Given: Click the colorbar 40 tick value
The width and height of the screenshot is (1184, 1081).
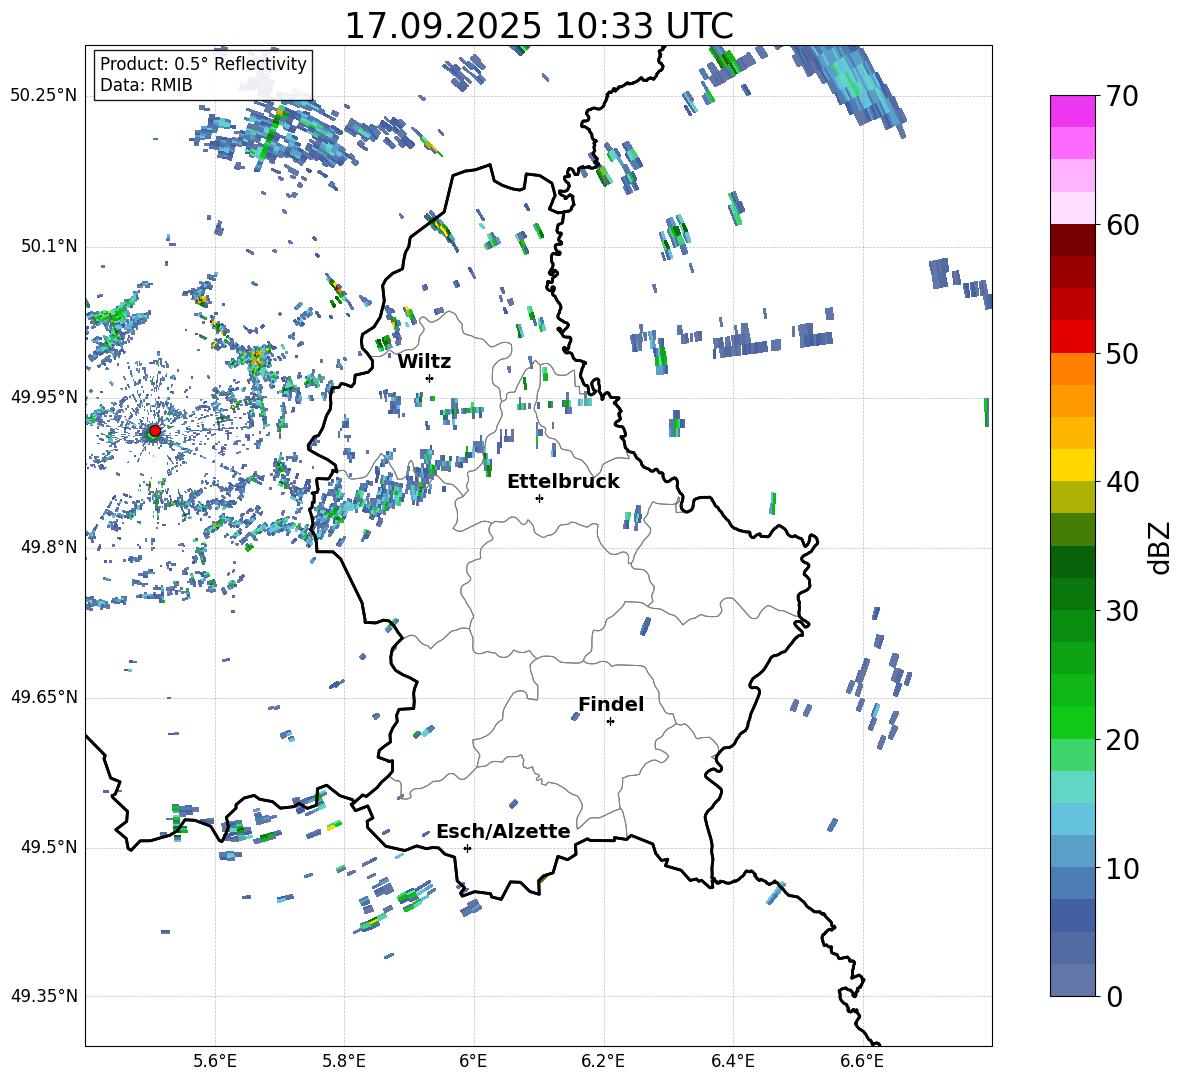Looking at the screenshot, I should coord(1123,482).
